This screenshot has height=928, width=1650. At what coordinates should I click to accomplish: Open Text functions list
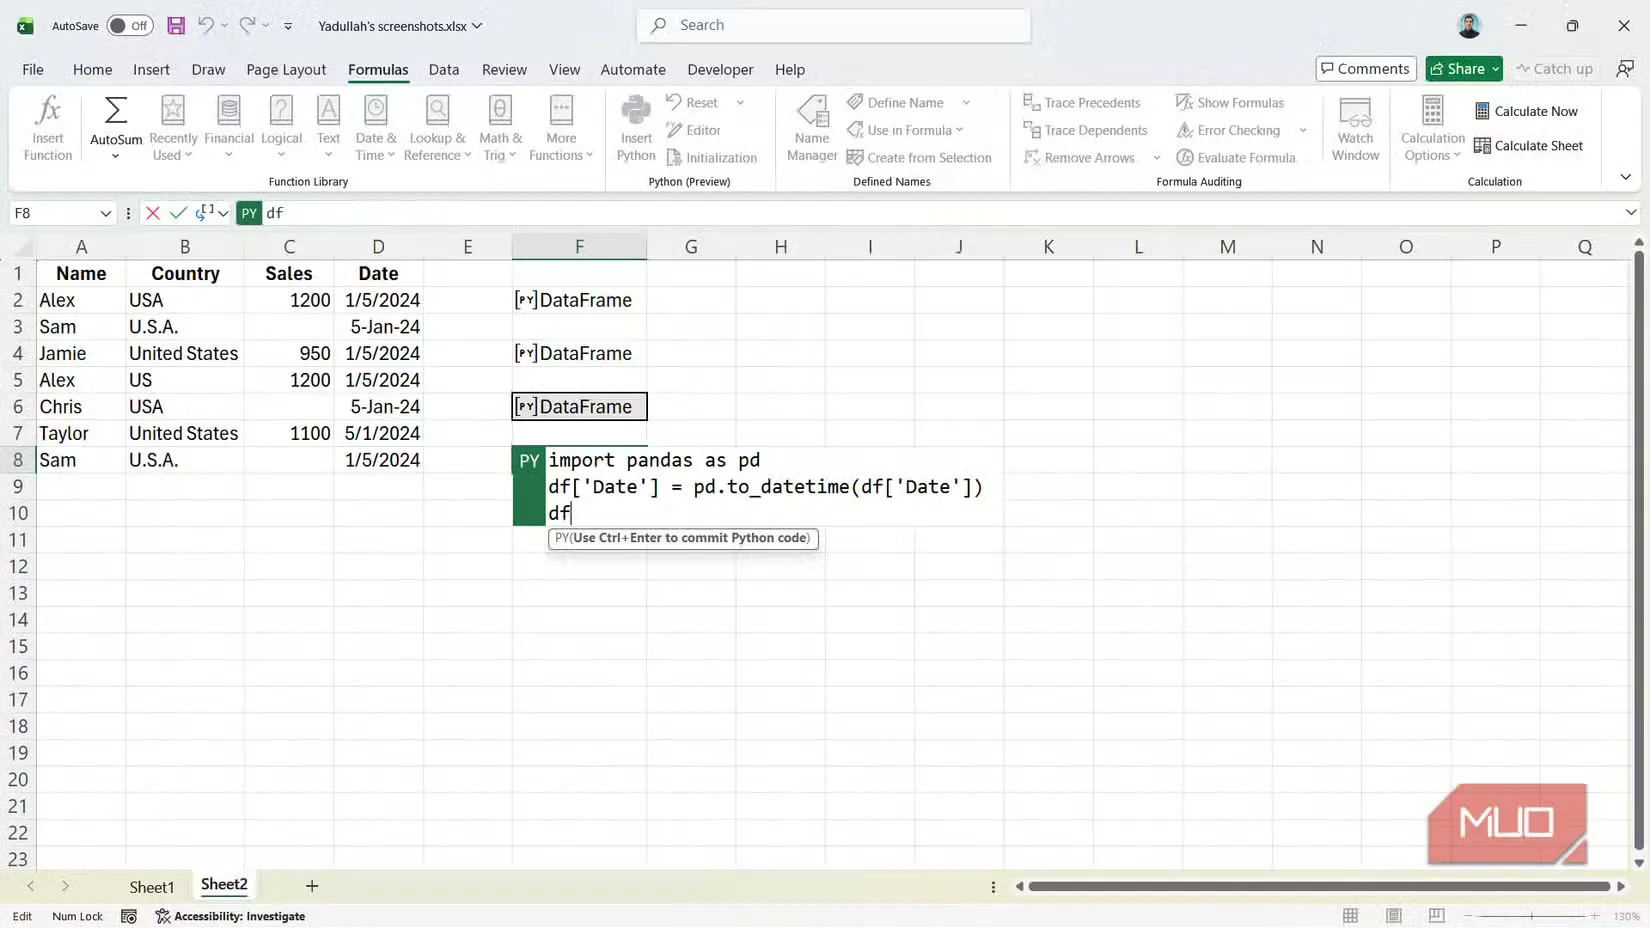[x=328, y=127]
